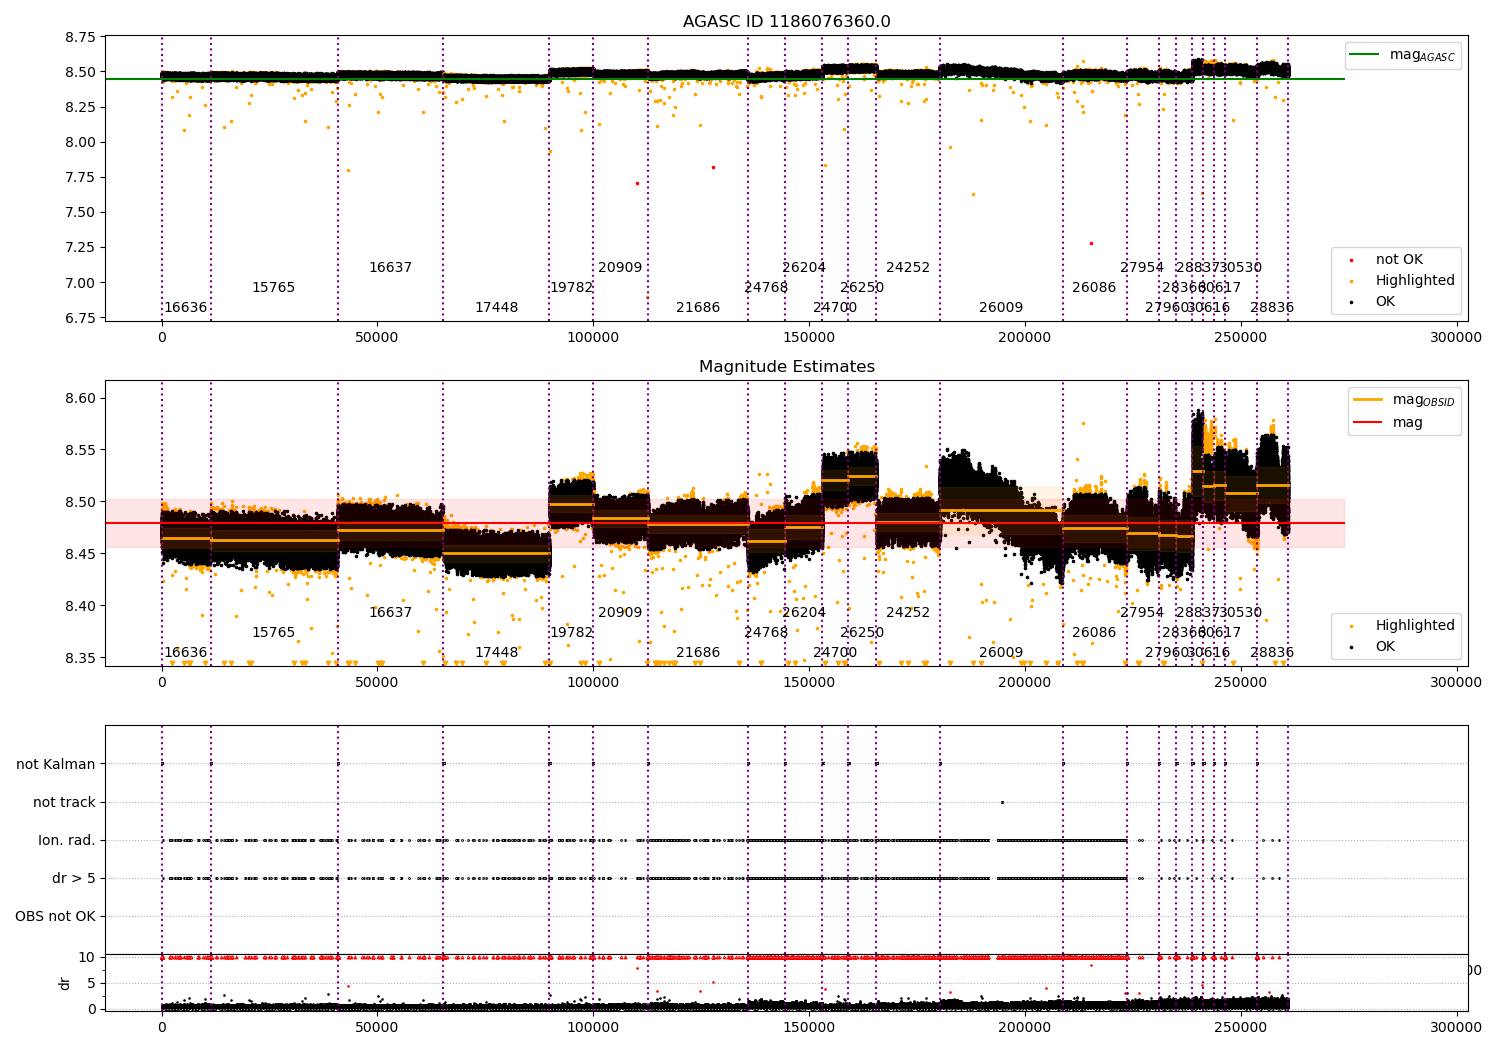Click the 200000 x-tick under bottom plot

pos(1025,1026)
